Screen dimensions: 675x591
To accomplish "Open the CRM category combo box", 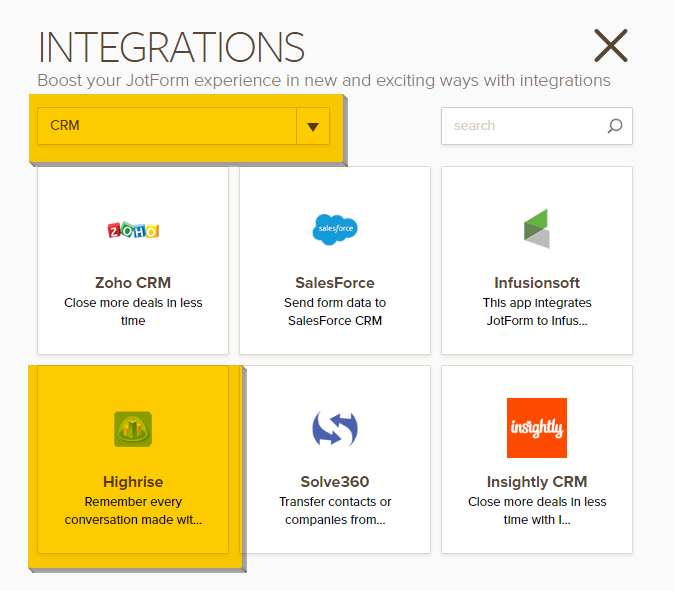I will [167, 127].
